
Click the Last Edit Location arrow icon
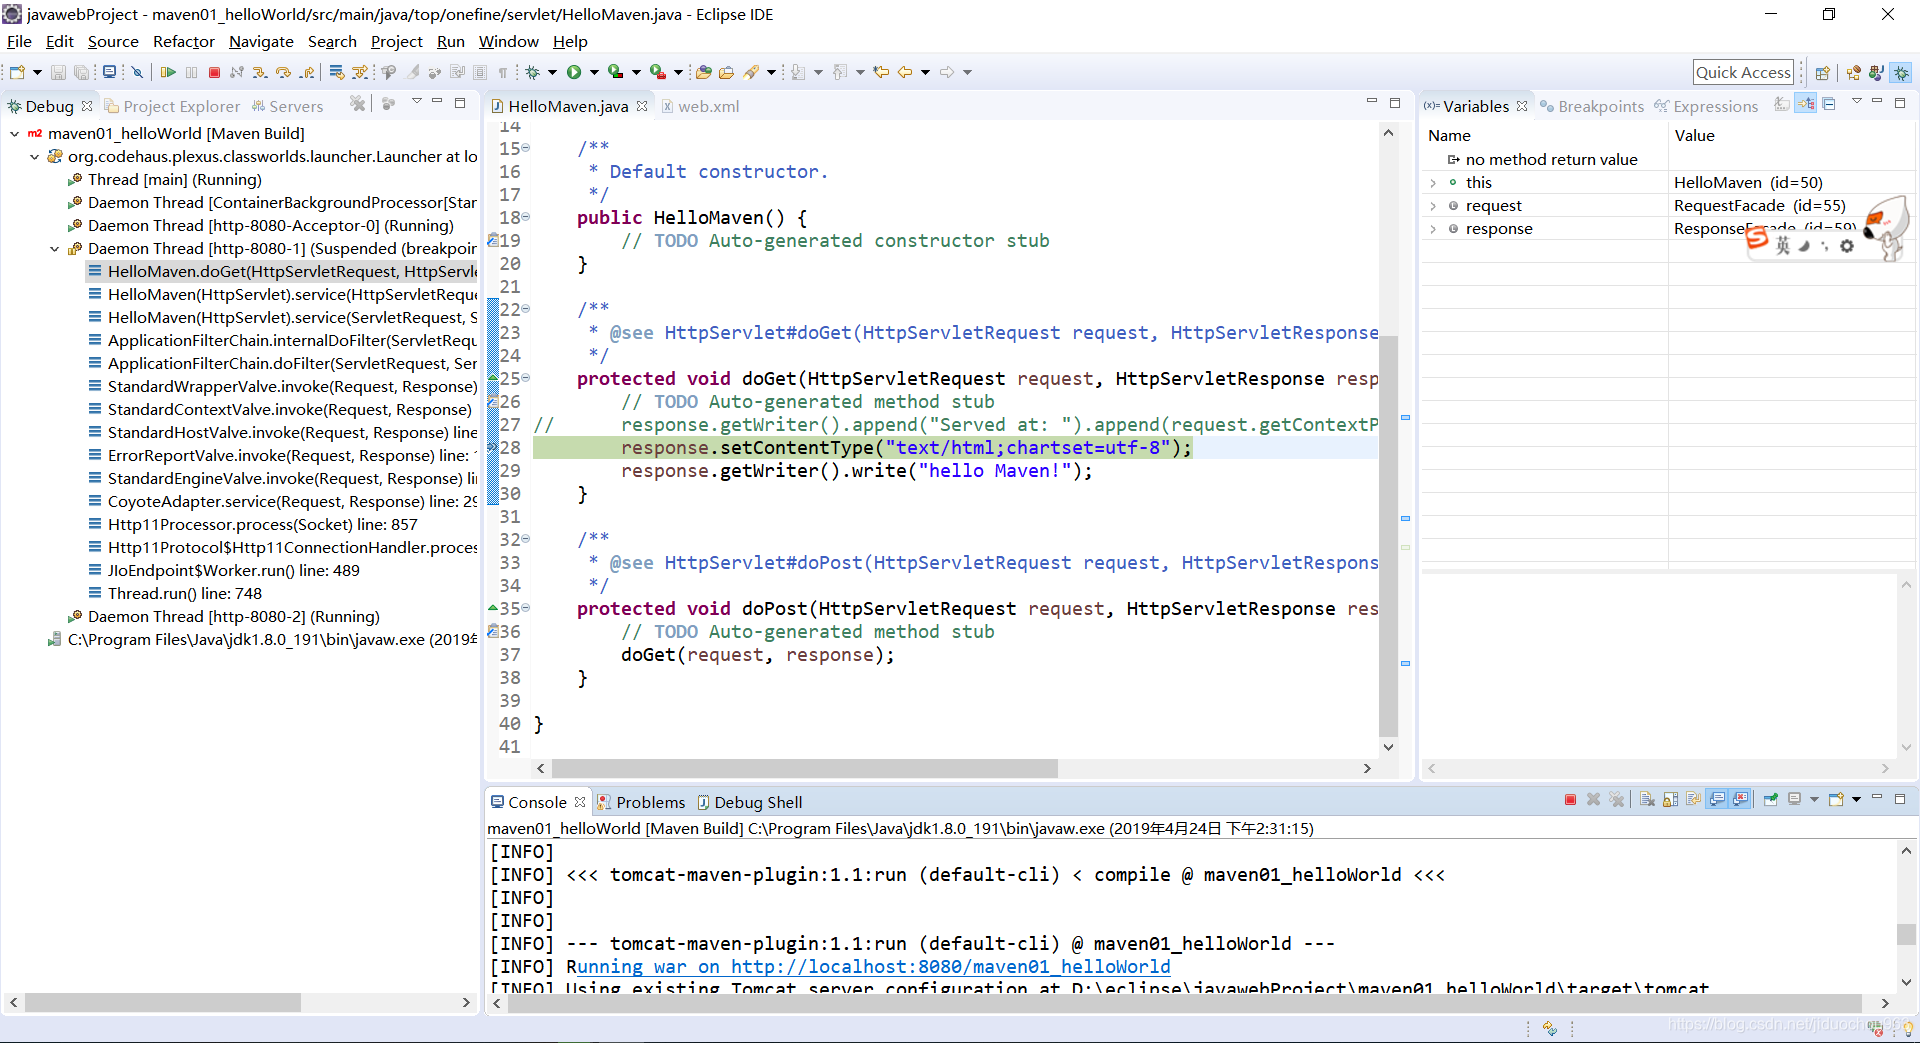(x=881, y=72)
